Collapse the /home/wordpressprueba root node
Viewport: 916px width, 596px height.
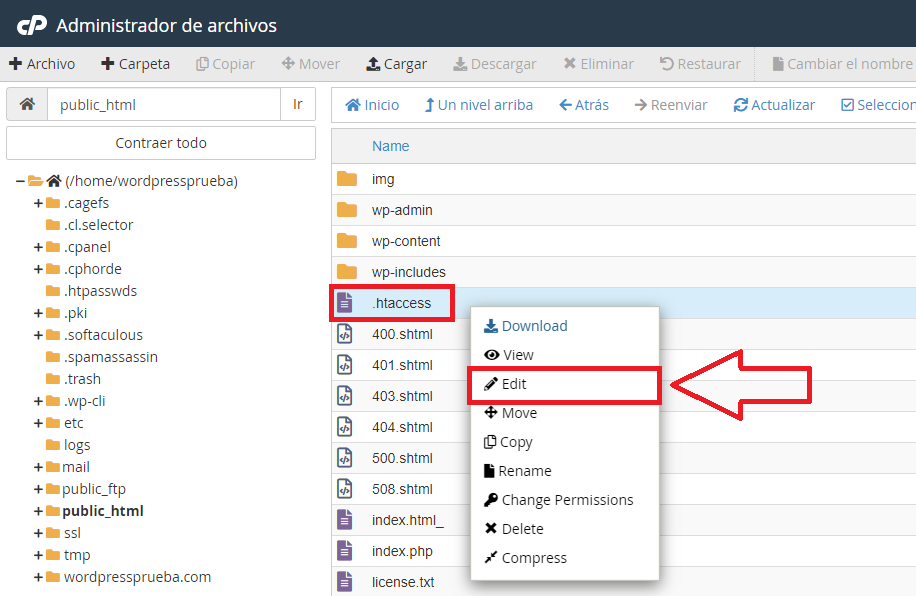(x=20, y=181)
